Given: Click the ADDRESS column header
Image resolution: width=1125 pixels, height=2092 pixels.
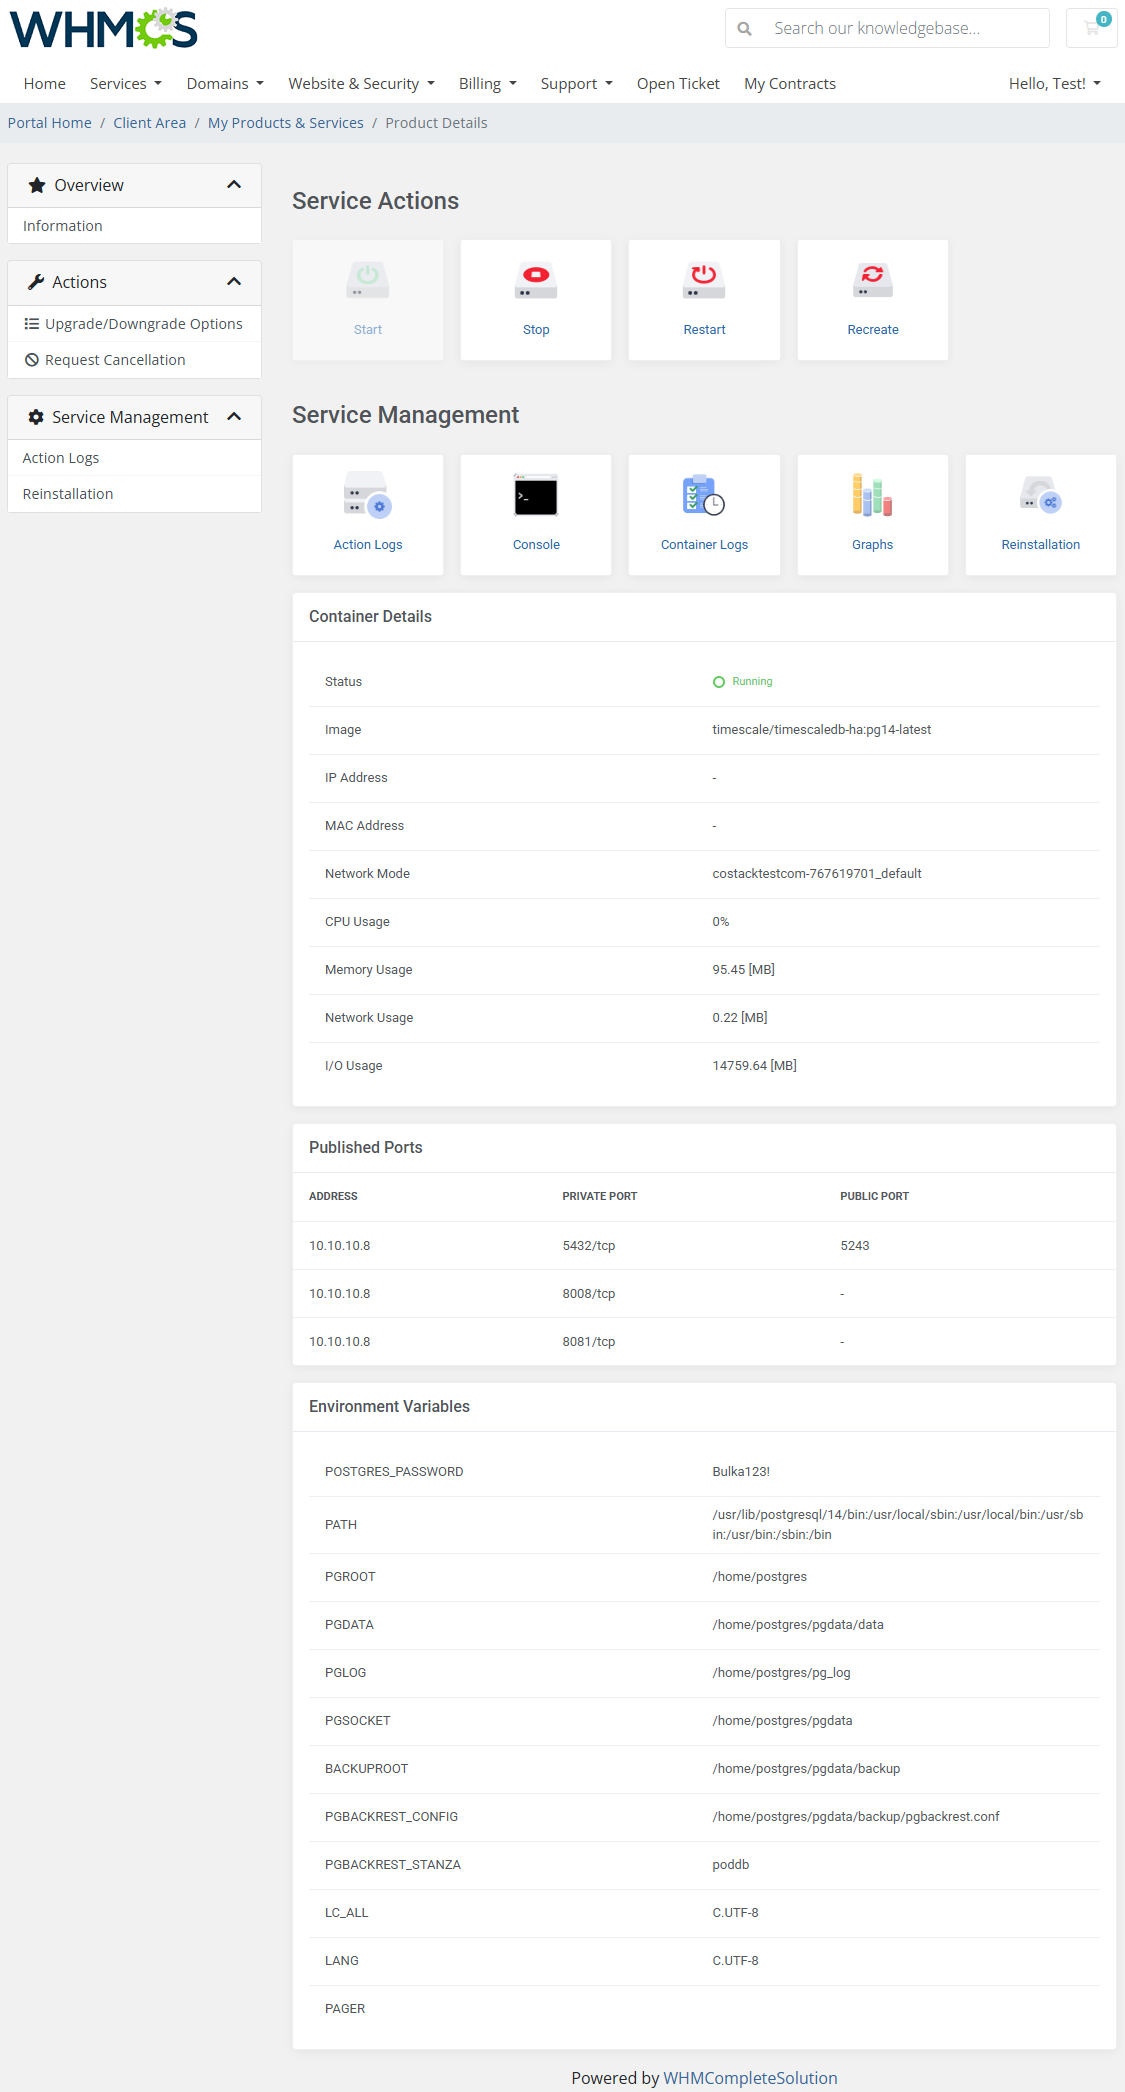Looking at the screenshot, I should coord(333,1196).
